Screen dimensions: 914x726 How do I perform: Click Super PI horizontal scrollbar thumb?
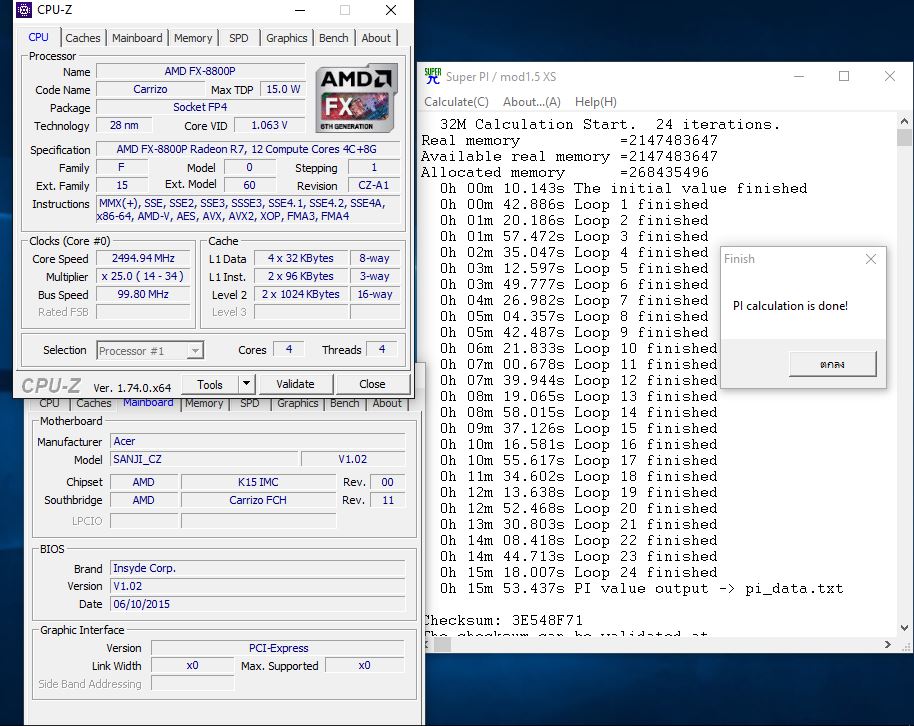click(442, 644)
